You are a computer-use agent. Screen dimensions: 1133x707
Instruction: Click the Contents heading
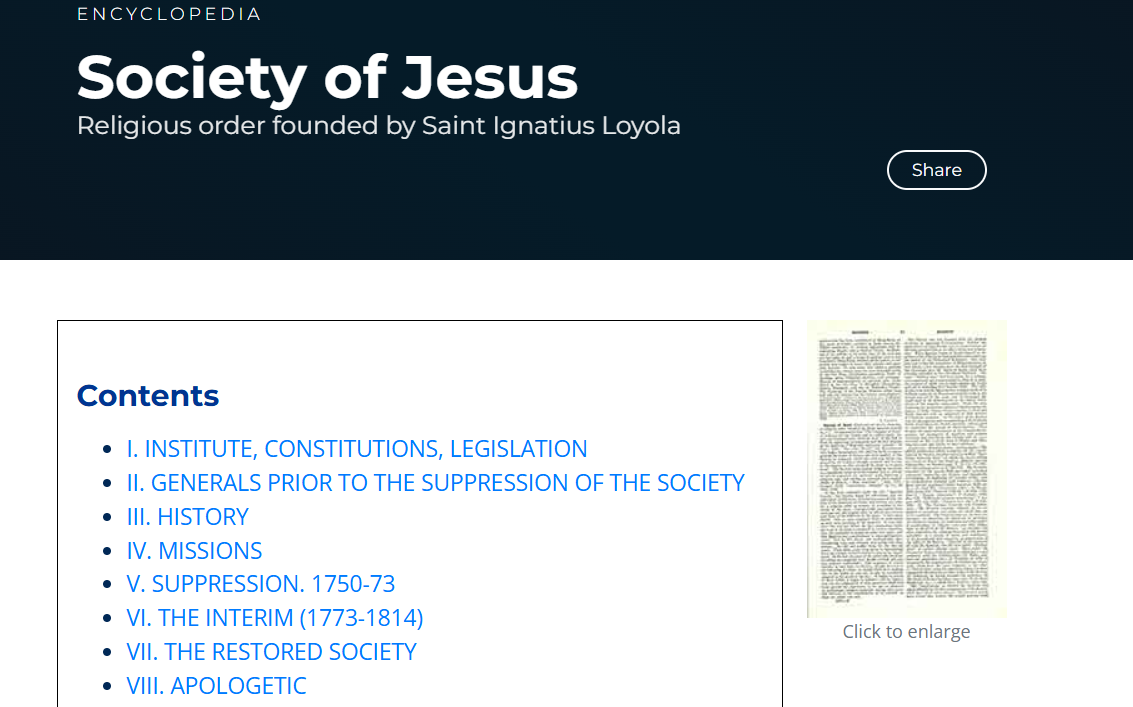[x=148, y=395]
